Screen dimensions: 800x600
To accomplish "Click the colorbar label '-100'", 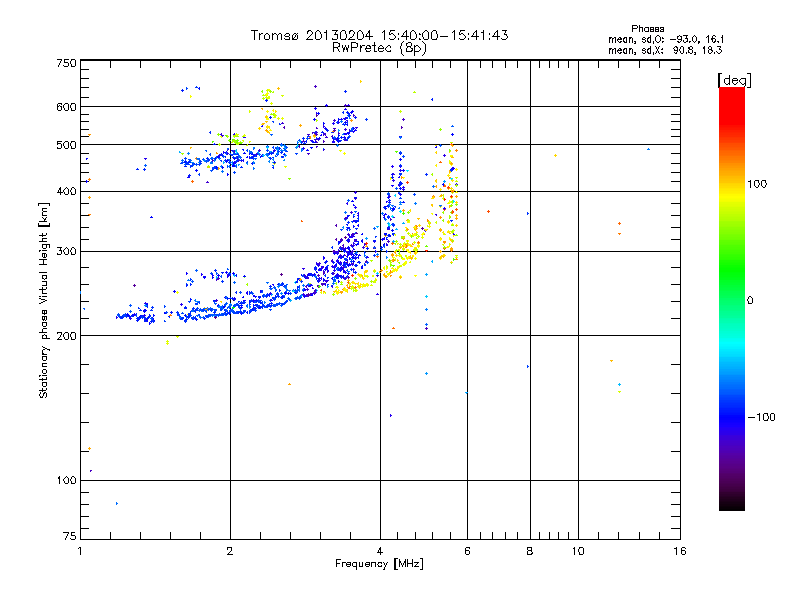I will [762, 417].
